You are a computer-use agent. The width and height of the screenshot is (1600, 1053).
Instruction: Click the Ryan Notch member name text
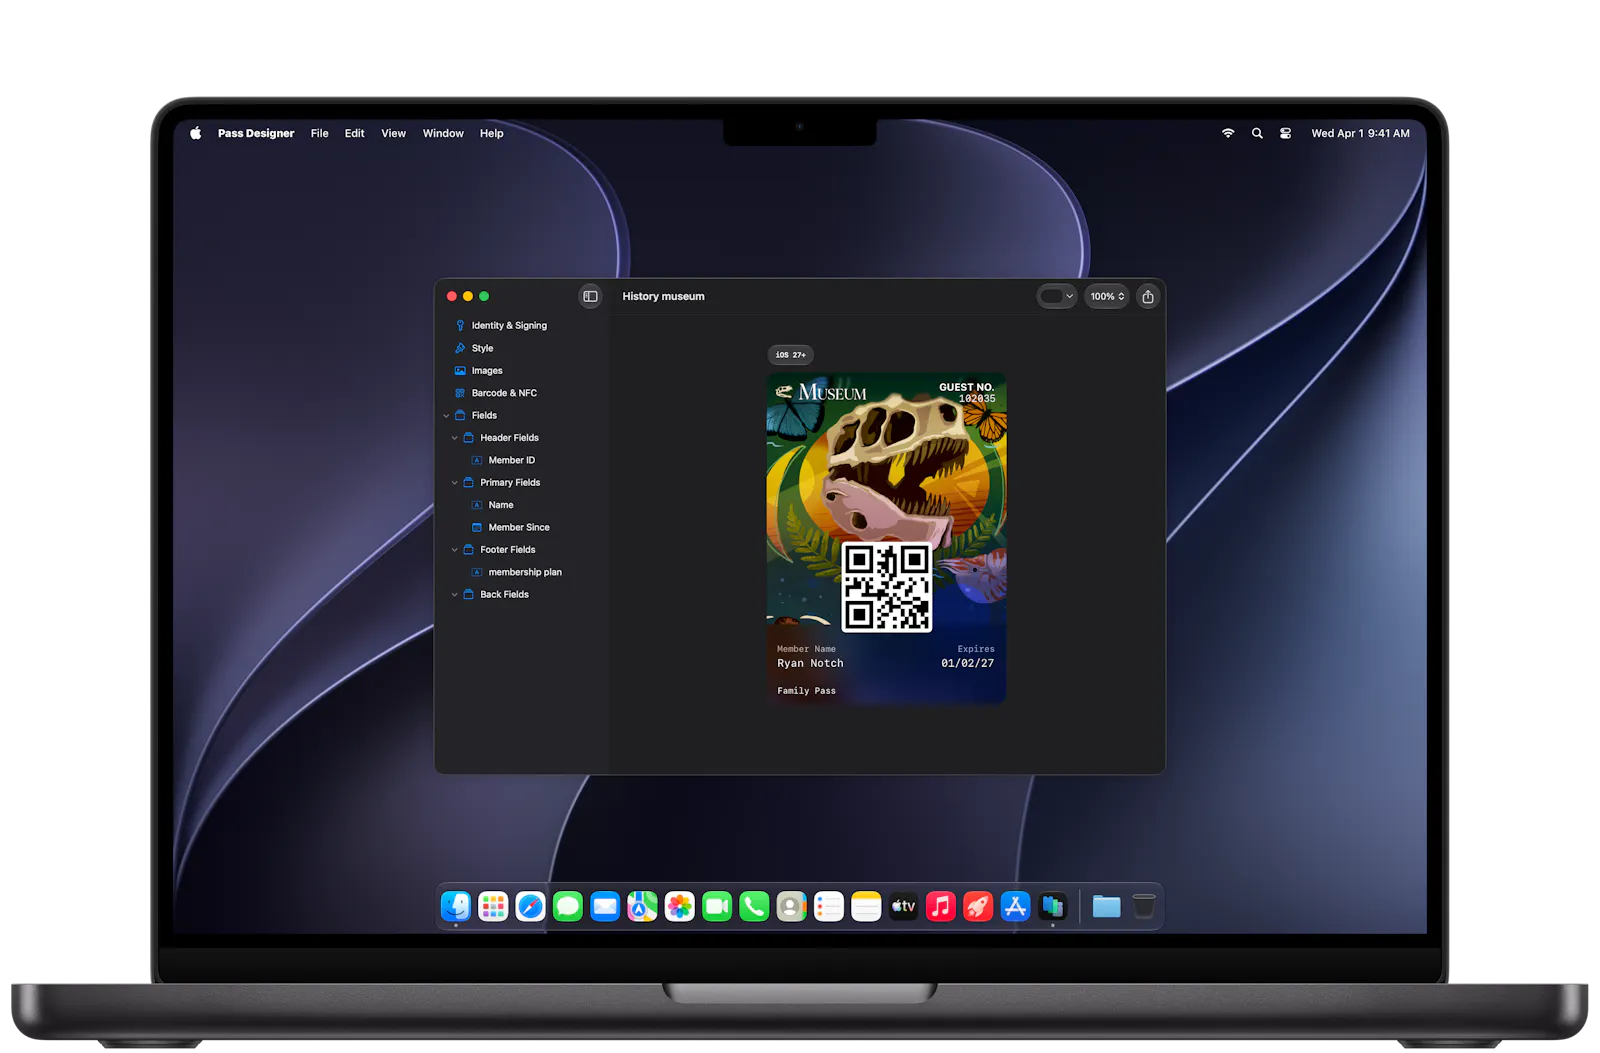(810, 663)
